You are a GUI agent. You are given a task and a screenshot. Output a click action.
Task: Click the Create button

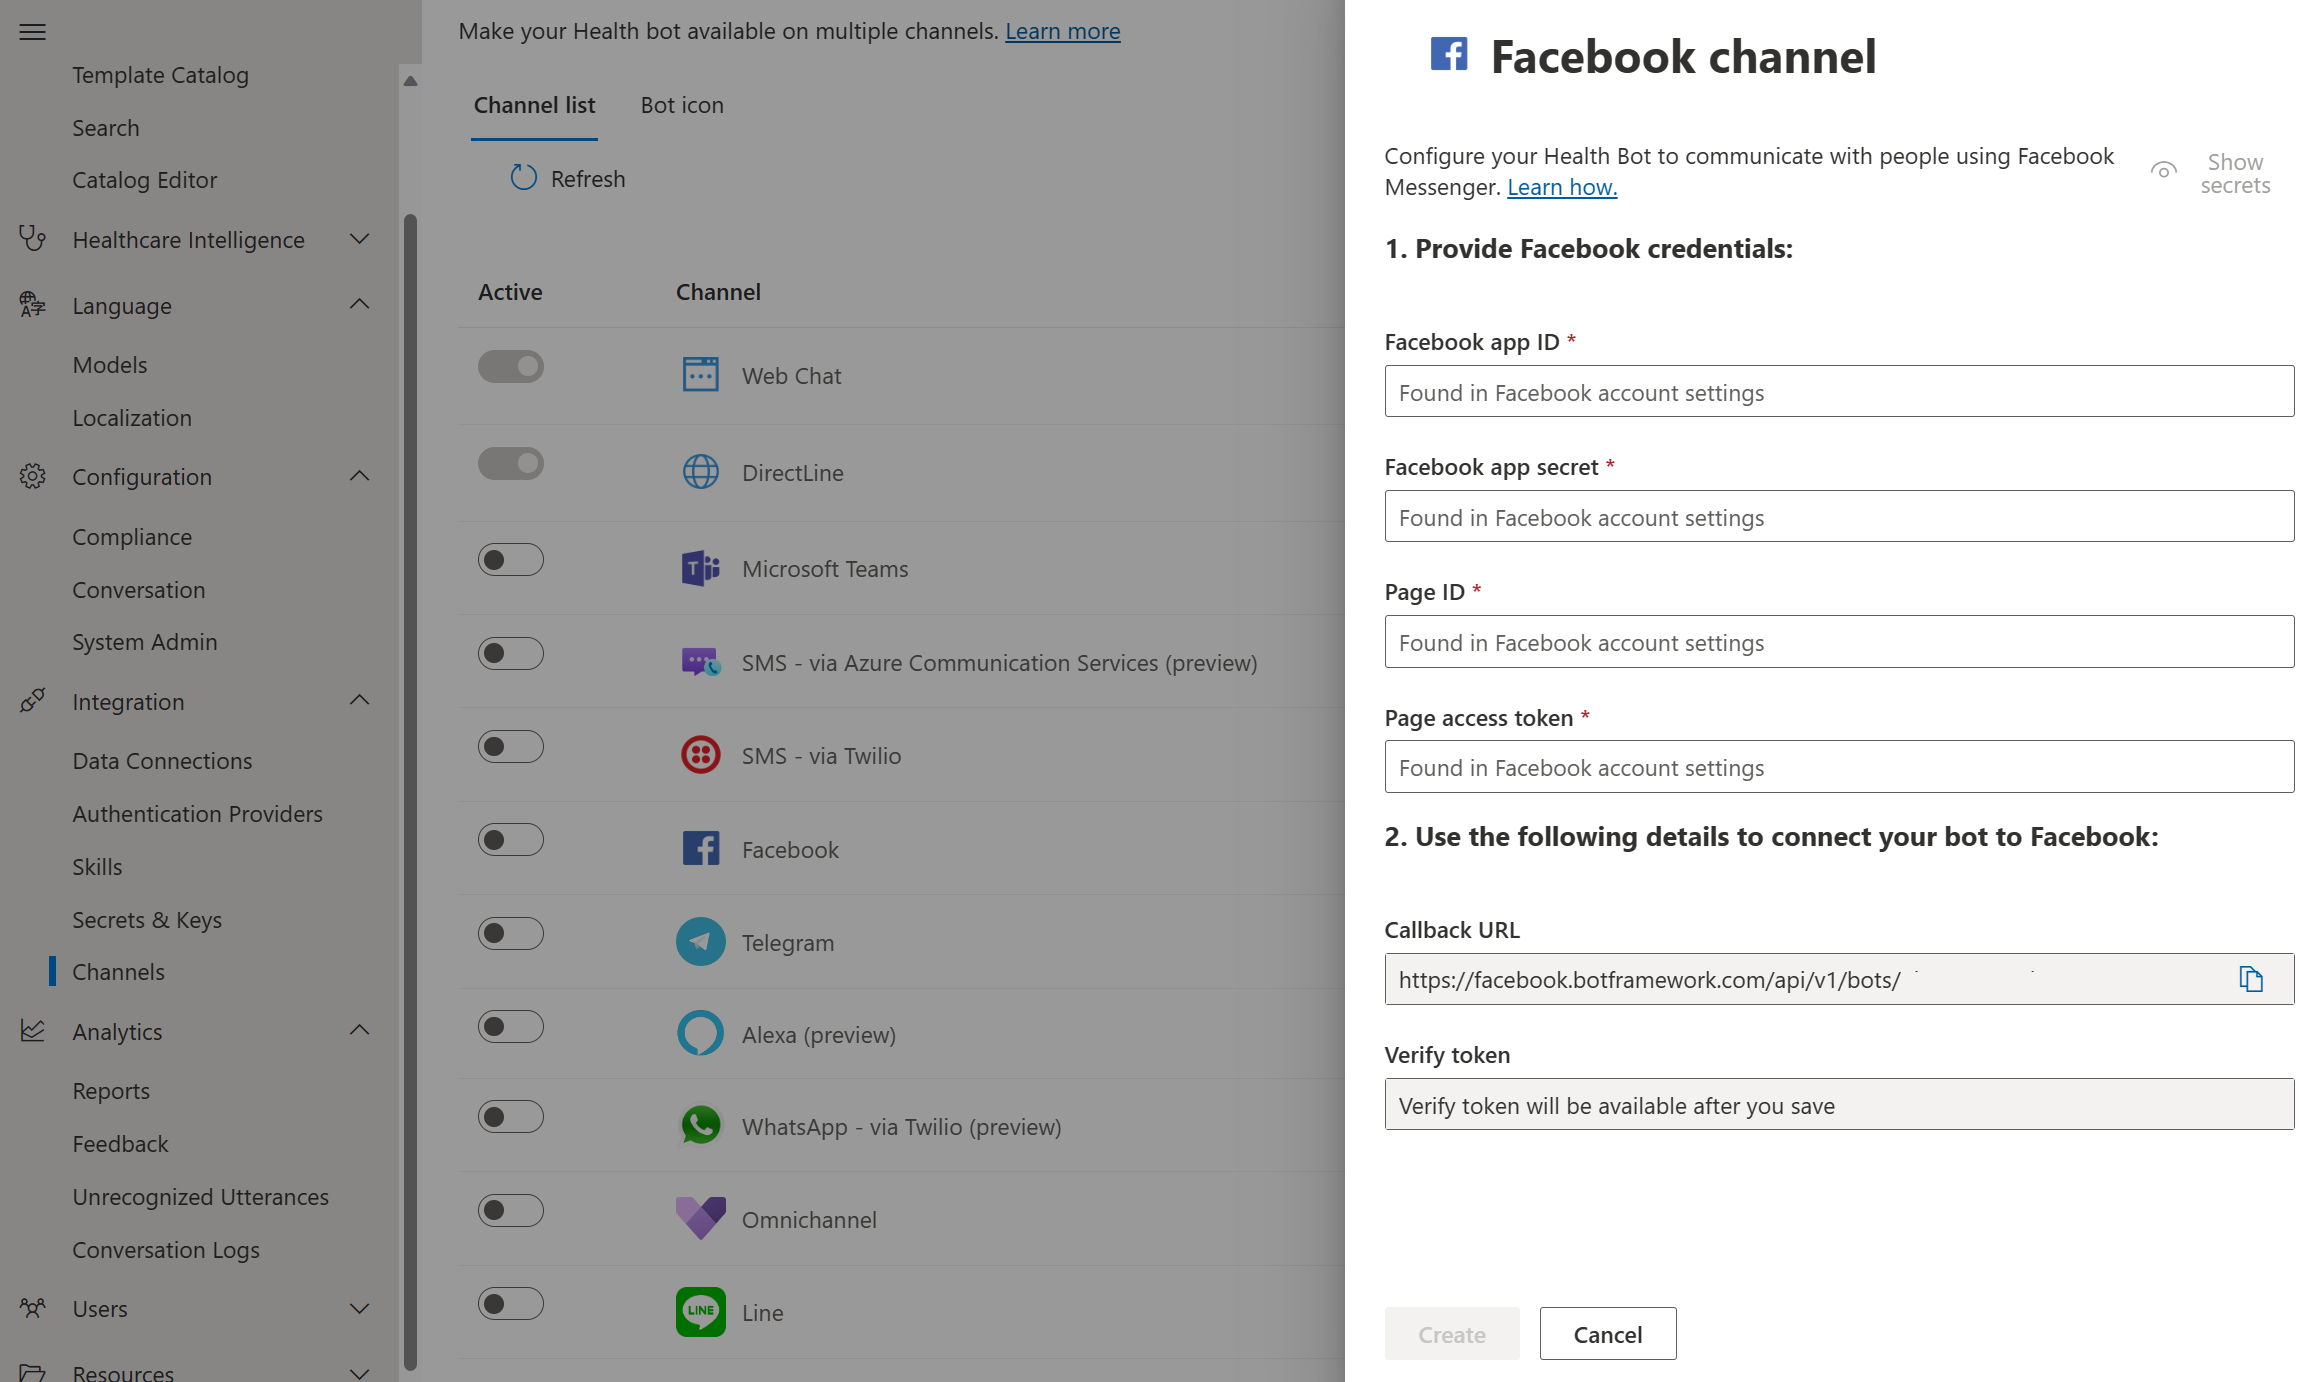pos(1452,1334)
